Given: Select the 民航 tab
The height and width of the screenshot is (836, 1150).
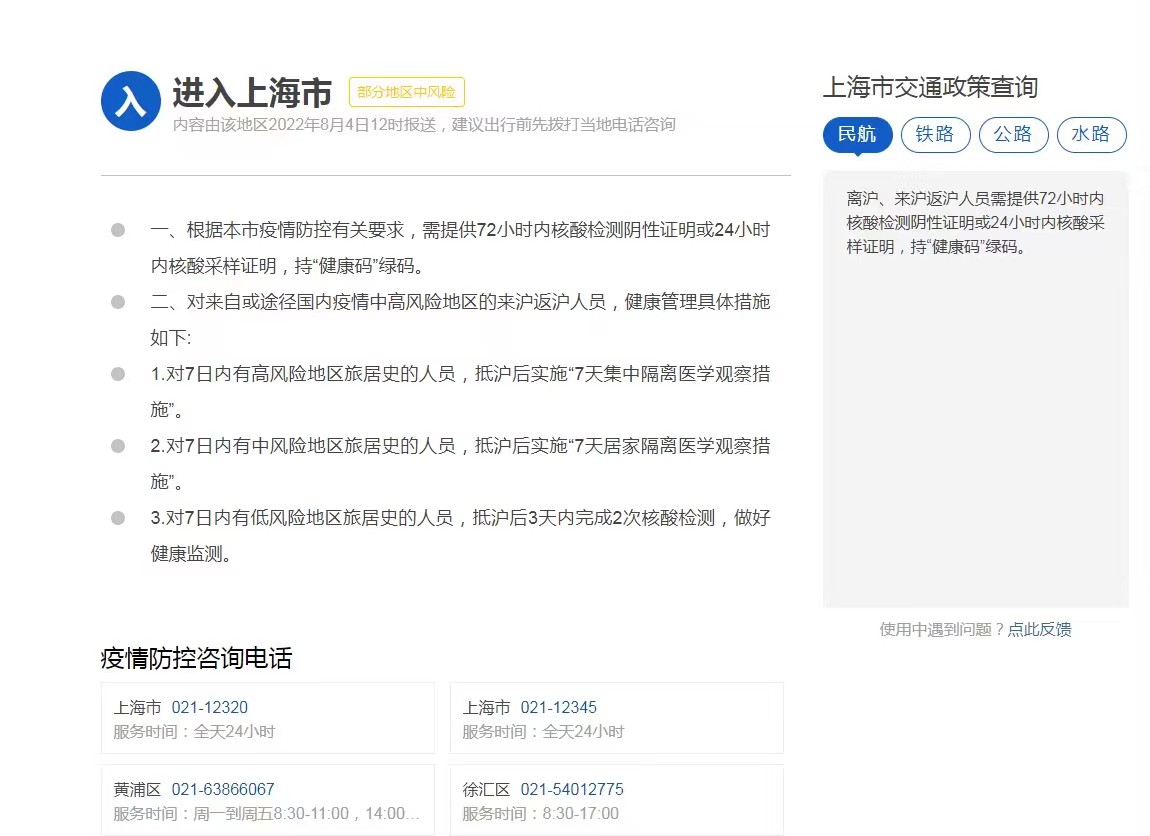Looking at the screenshot, I should [857, 134].
